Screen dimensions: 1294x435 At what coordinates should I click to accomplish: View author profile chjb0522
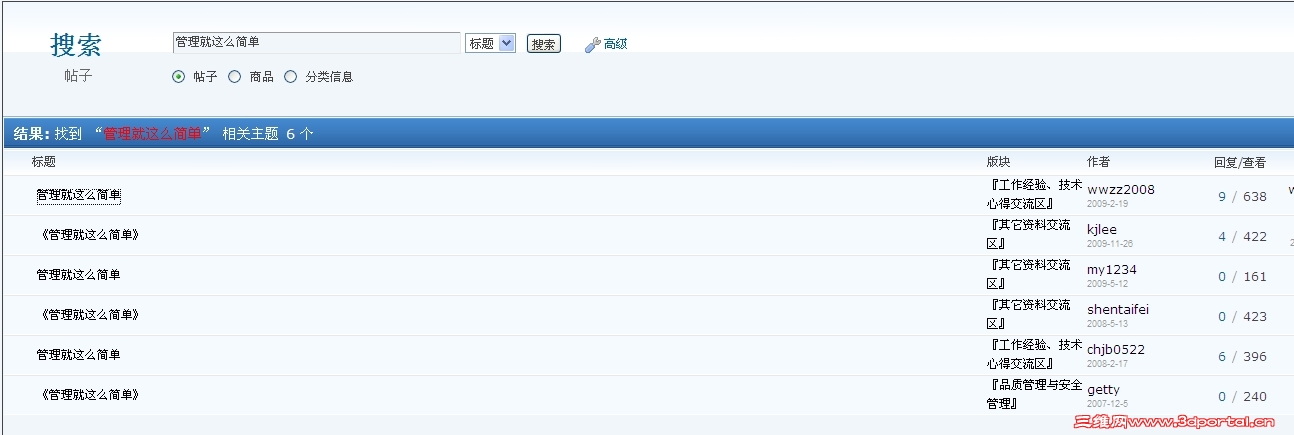point(1116,350)
